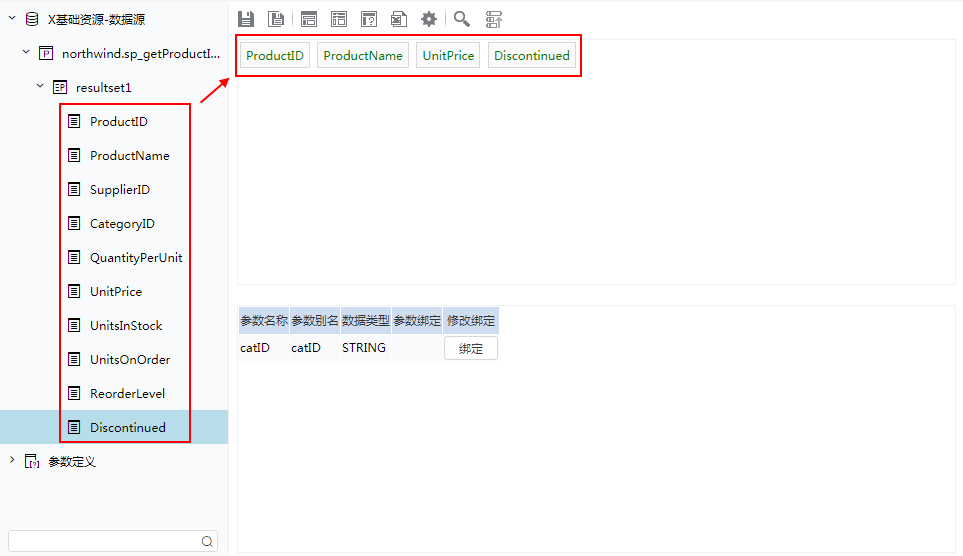Click the STRING data type cell
The height and width of the screenshot is (556, 963).
[x=364, y=348]
